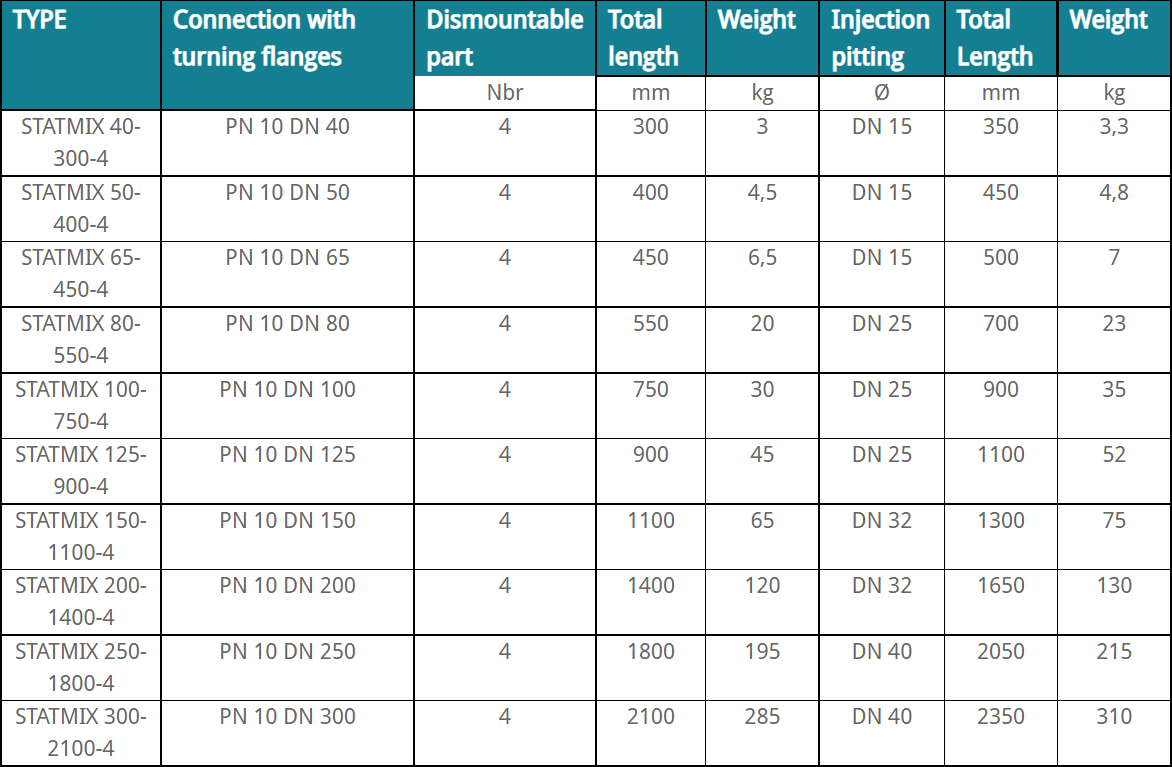Select the 285 weight value cell
The image size is (1172, 767).
[762, 717]
